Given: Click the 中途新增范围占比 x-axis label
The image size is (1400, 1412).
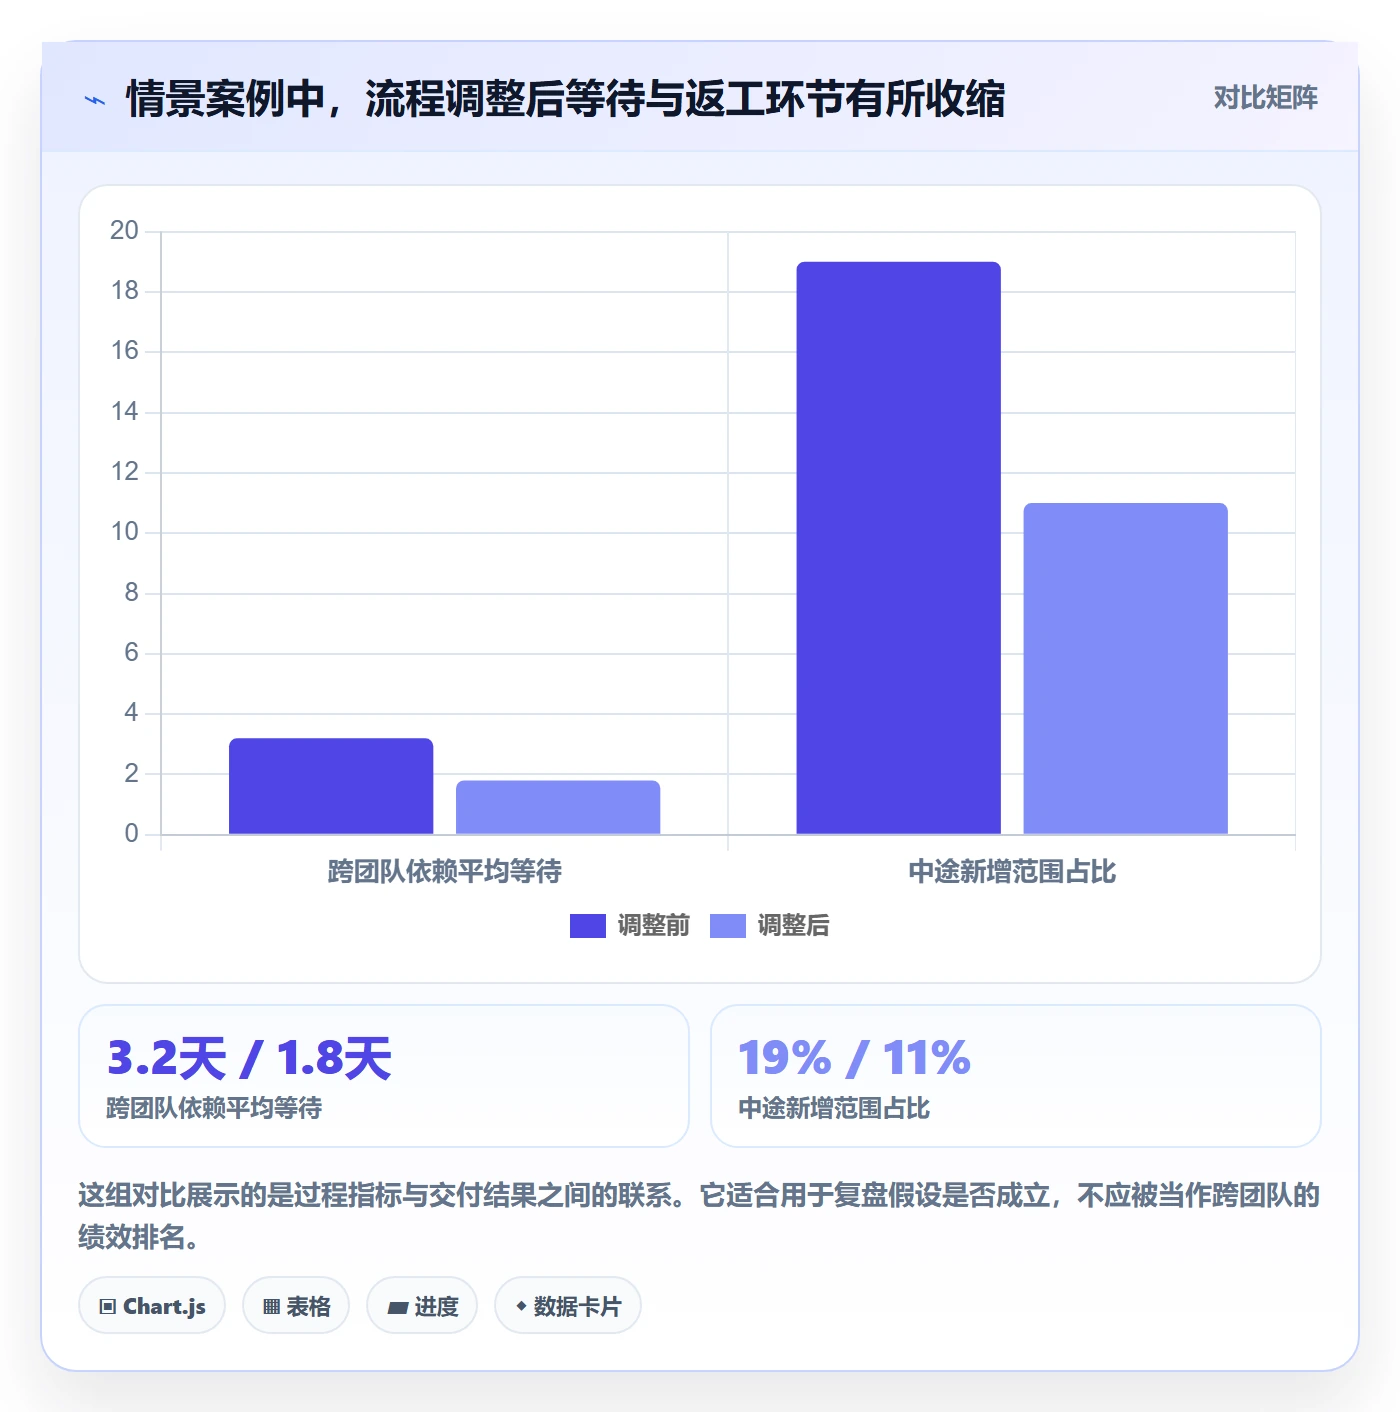Looking at the screenshot, I should 1012,872.
